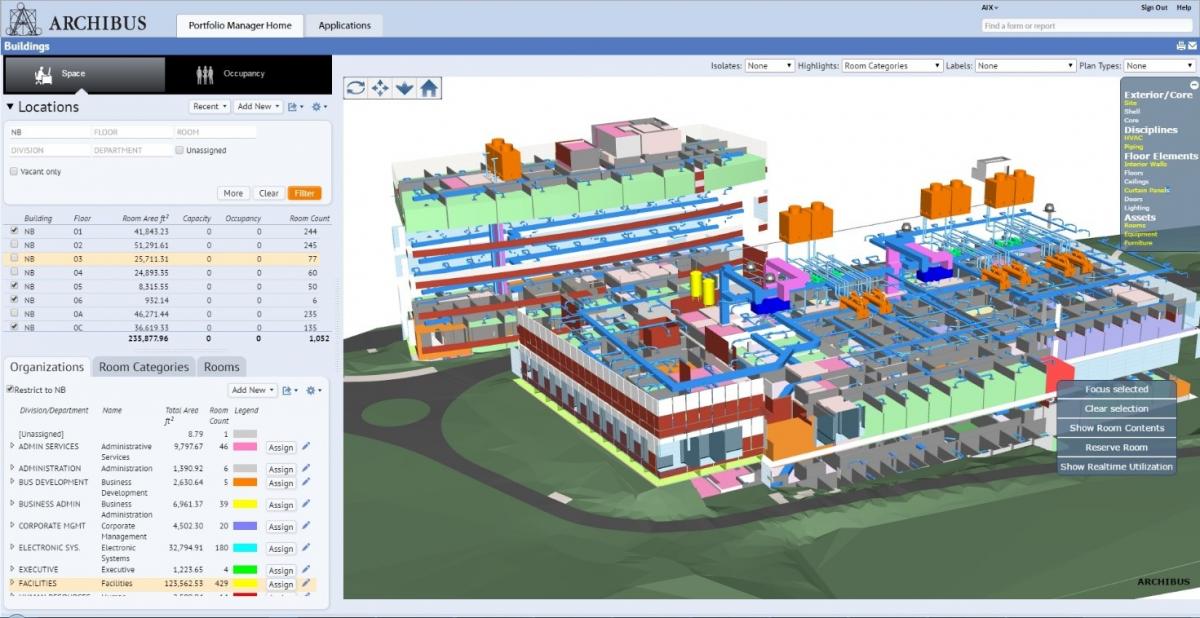Click the Sign Out link
The image size is (1200, 618).
click(1154, 7)
